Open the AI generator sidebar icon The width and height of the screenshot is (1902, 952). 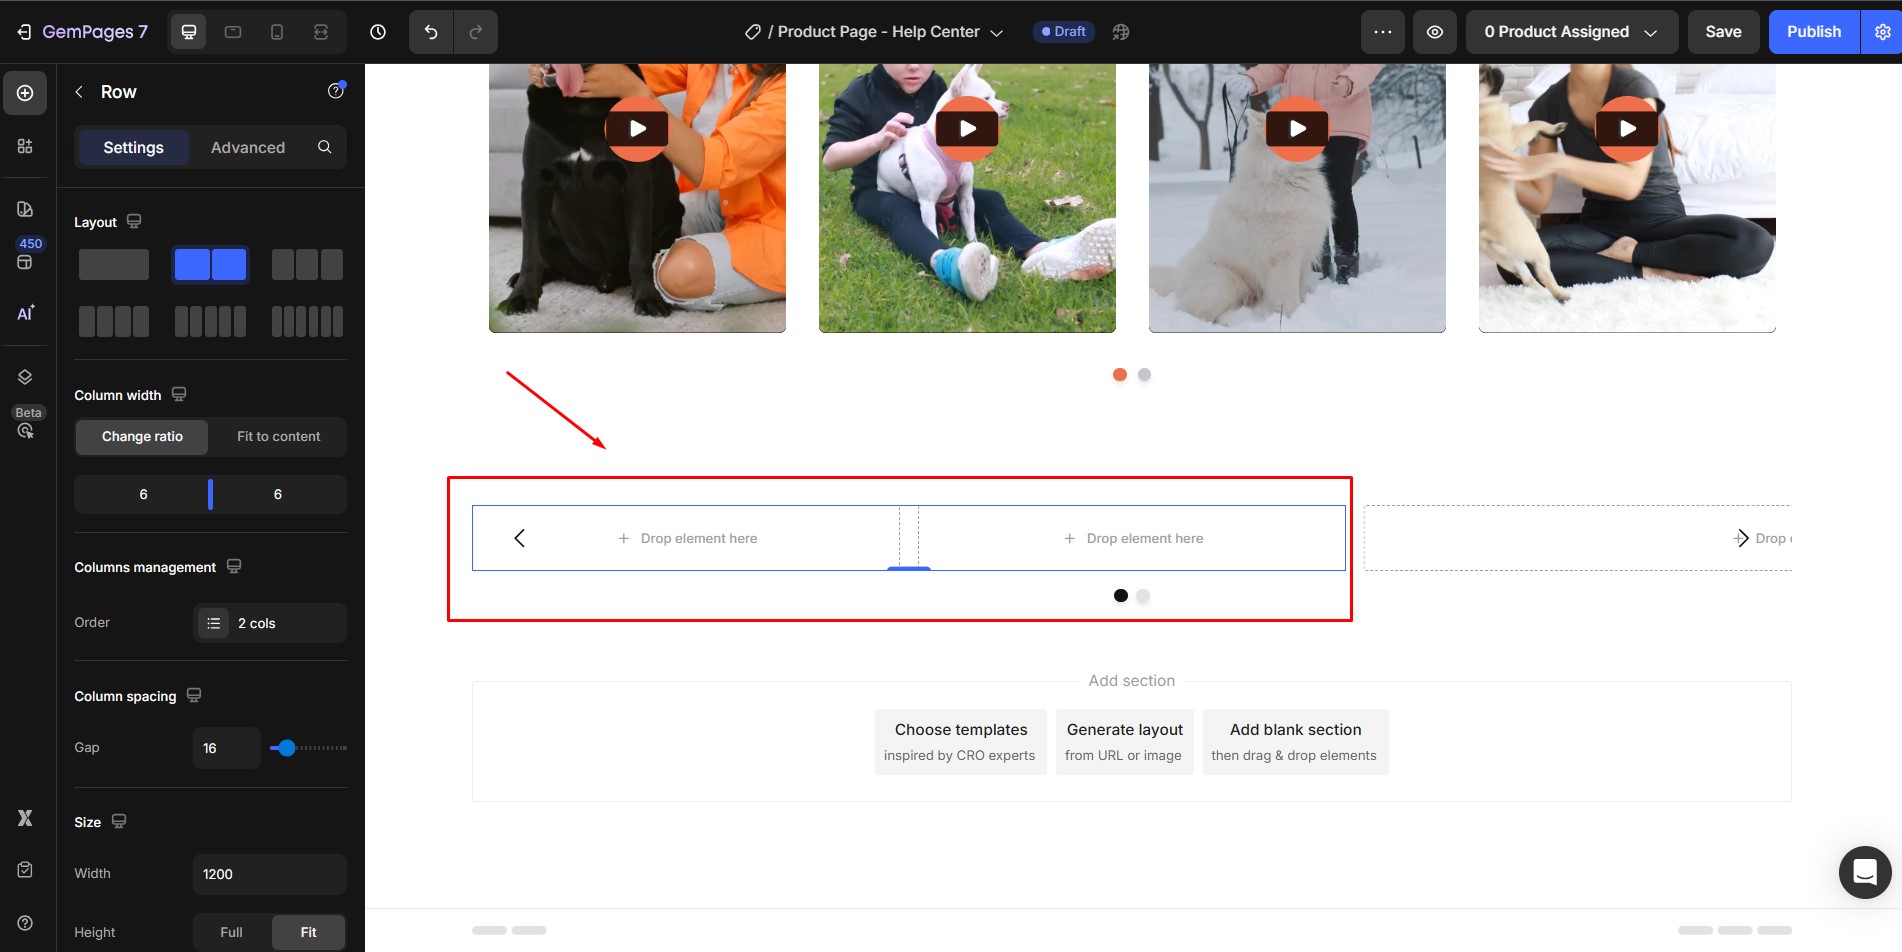pos(25,313)
